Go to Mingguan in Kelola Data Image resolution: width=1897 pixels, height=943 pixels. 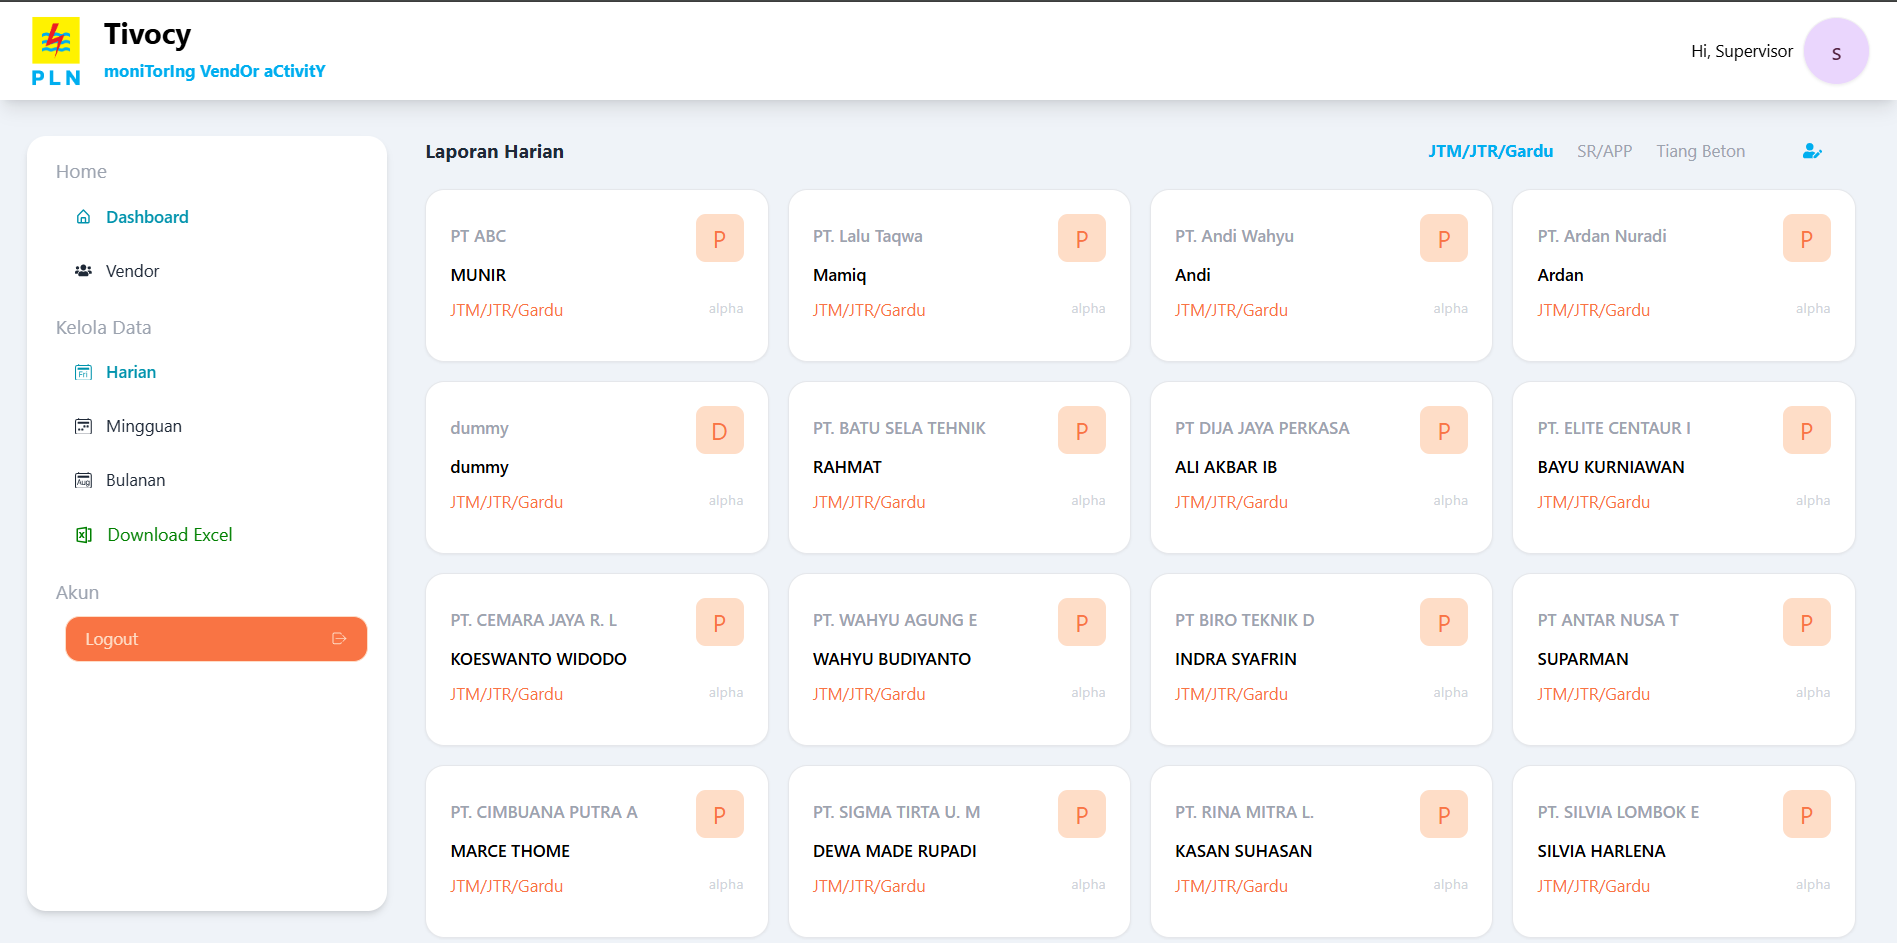(143, 426)
